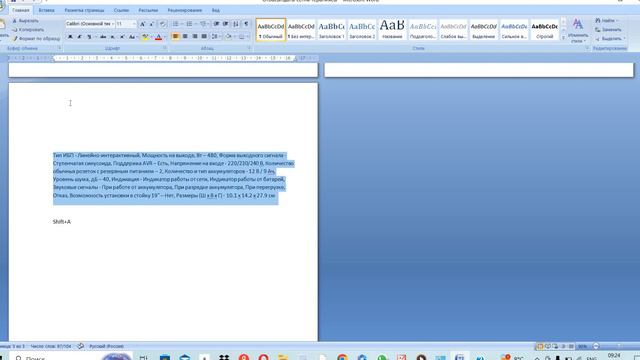Screen dimensions: 640x360
Task: Apply superscript formatting
Action: tap(122, 37)
